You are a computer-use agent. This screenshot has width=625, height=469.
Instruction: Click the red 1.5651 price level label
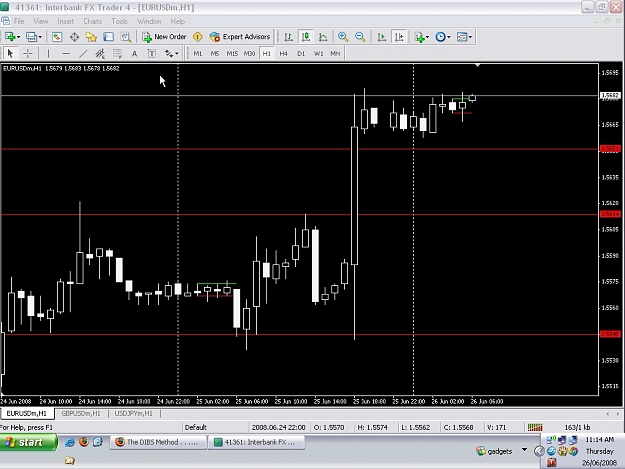pyautogui.click(x=610, y=149)
